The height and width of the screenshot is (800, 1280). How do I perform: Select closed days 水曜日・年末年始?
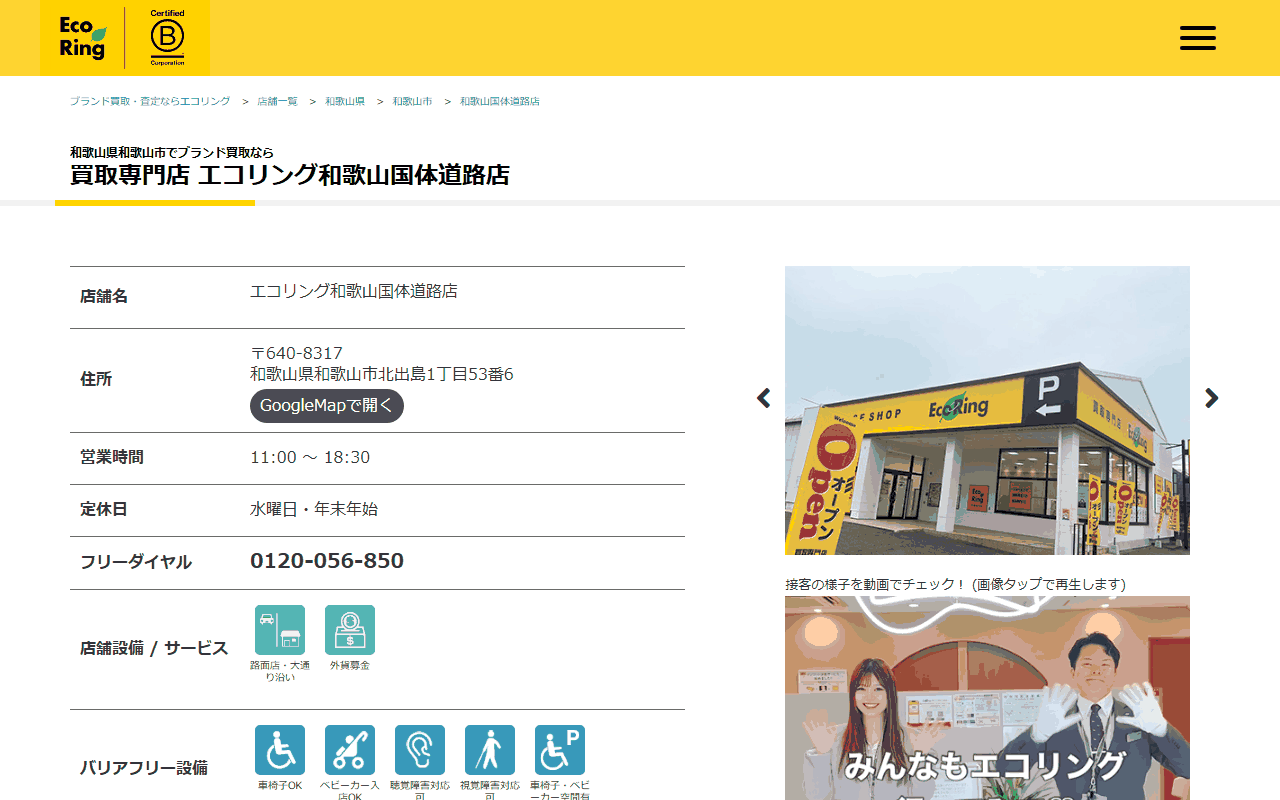(x=314, y=509)
